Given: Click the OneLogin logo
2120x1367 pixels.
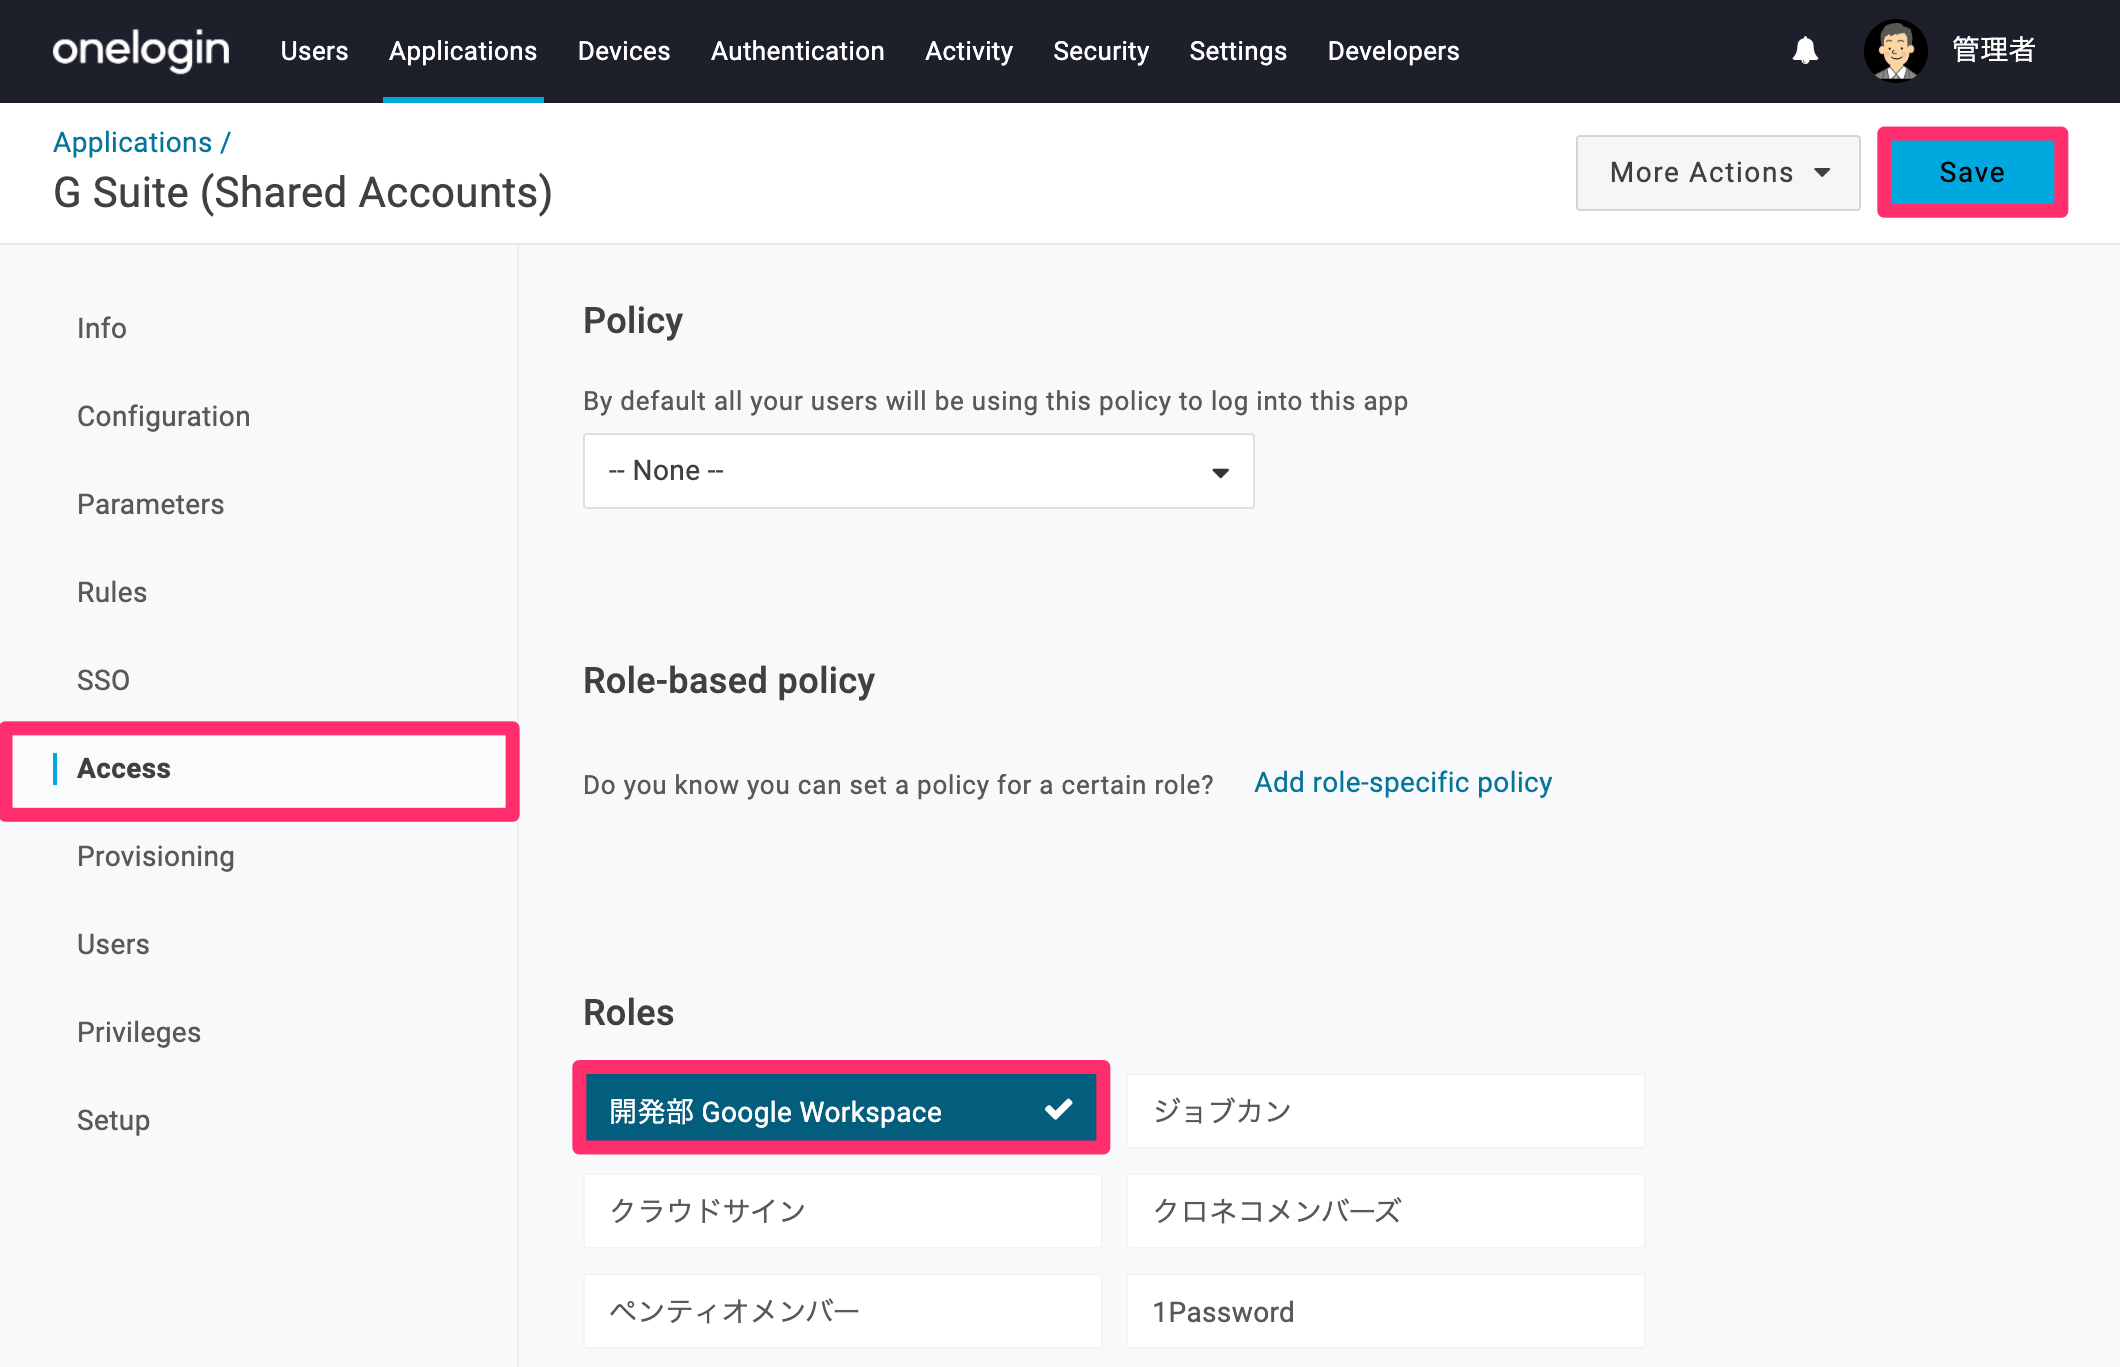Looking at the screenshot, I should [141, 50].
